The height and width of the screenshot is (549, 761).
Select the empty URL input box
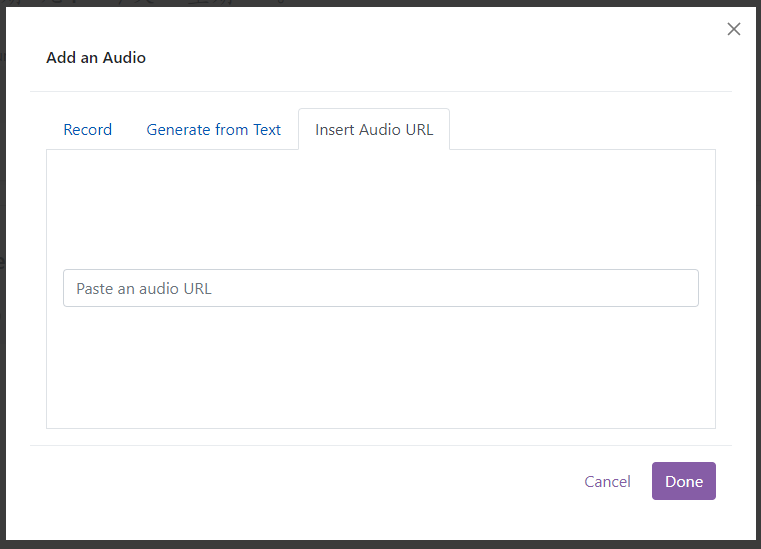click(x=380, y=288)
